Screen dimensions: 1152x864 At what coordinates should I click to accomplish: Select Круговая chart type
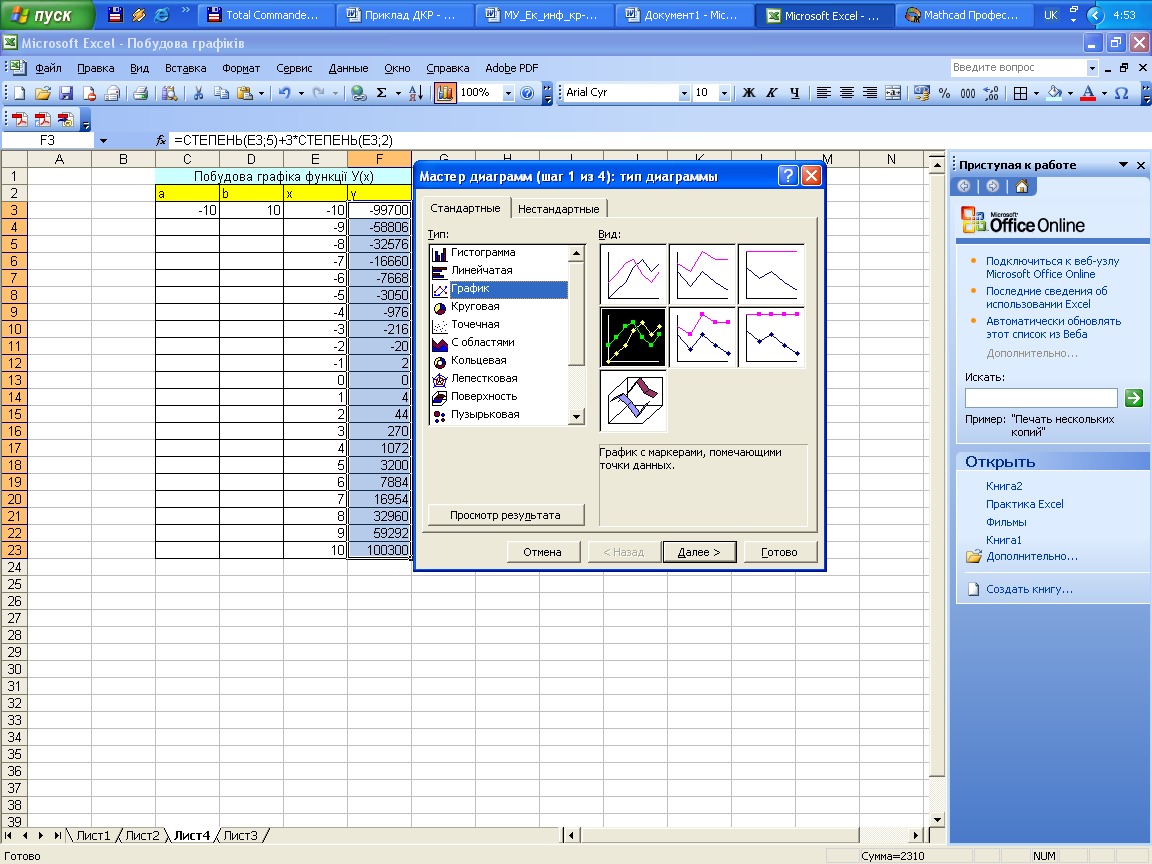pos(475,306)
